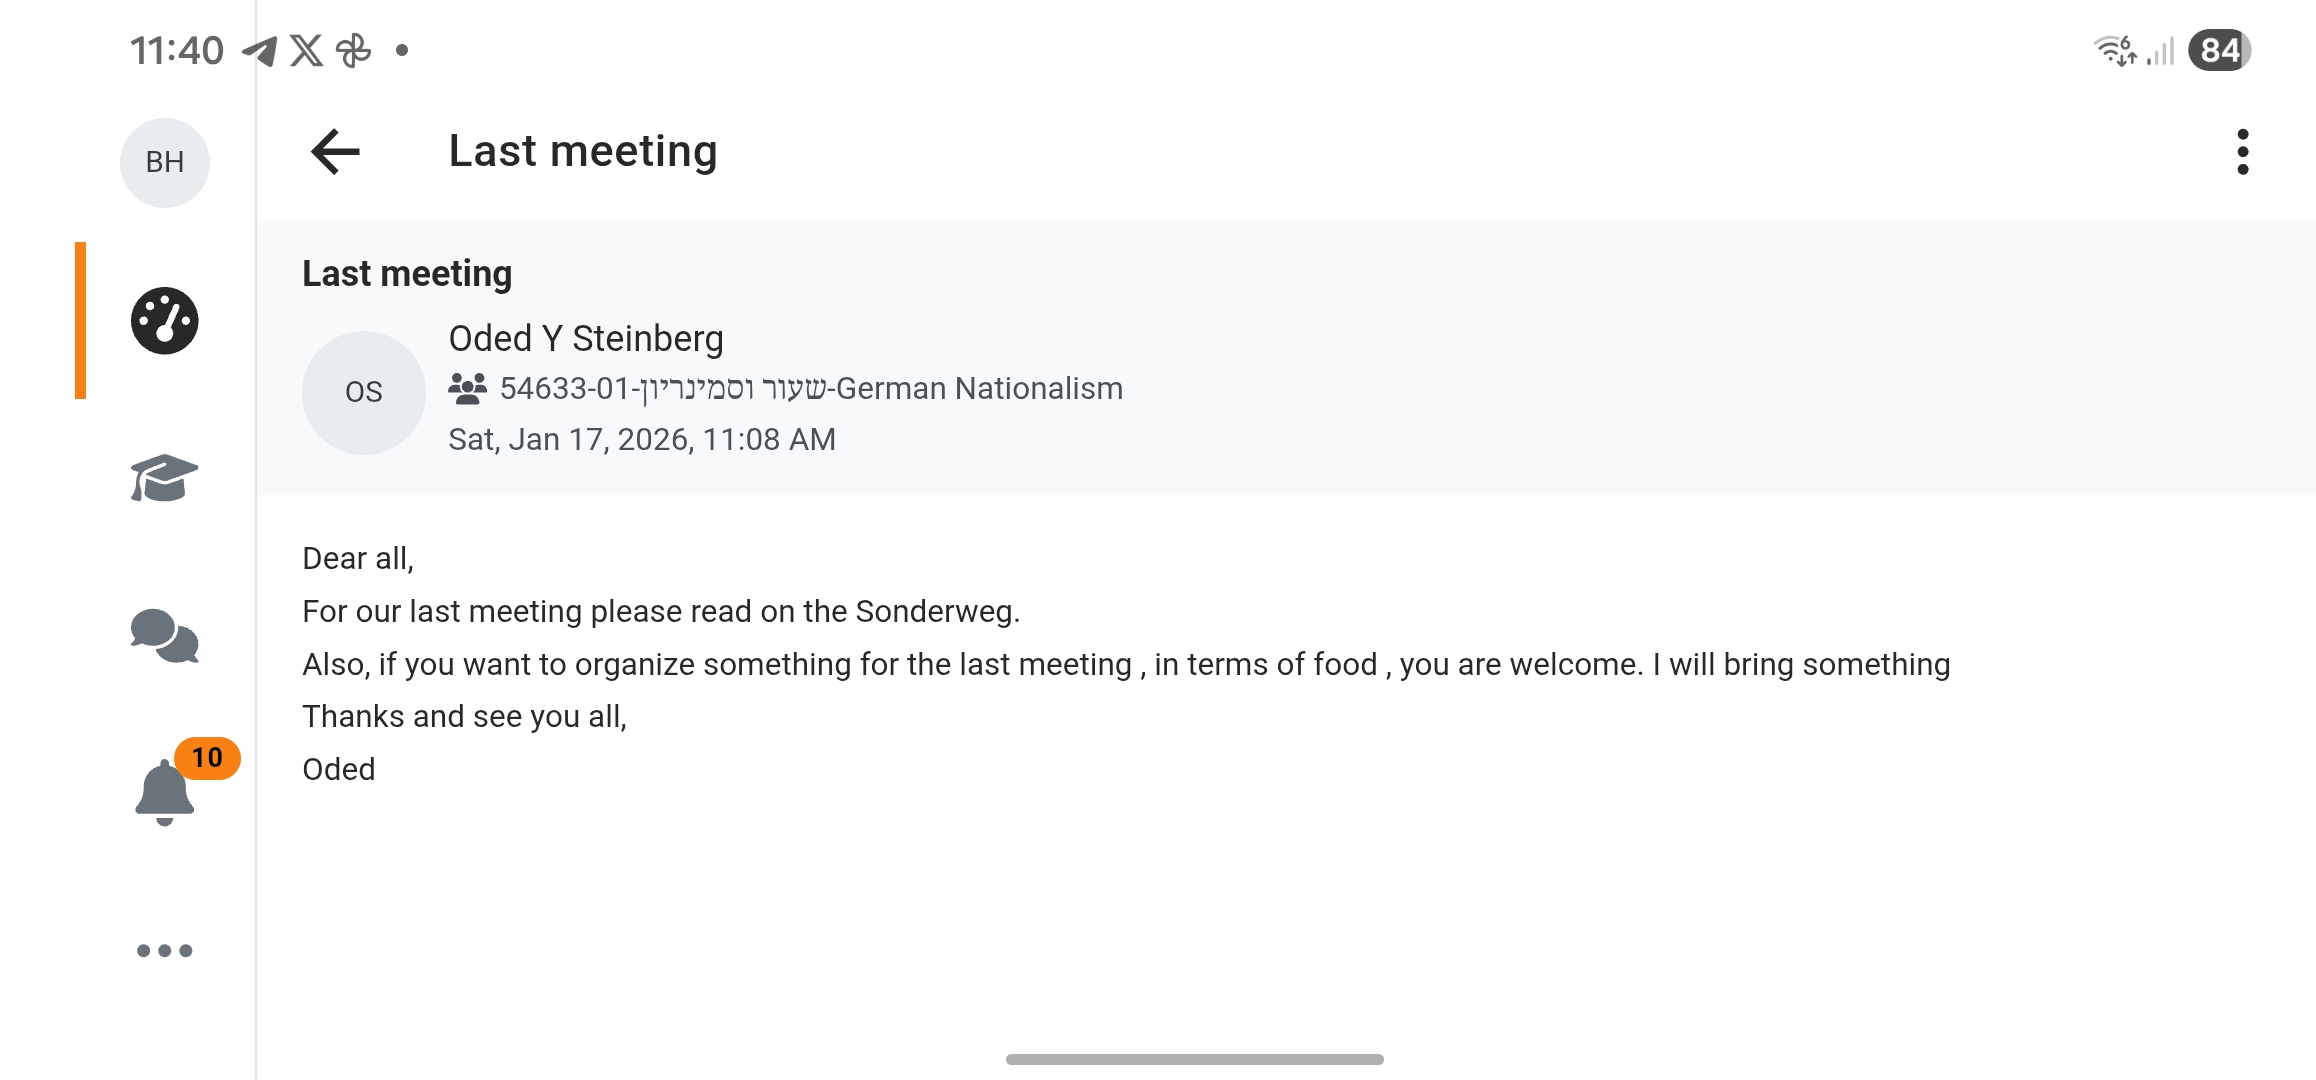
Task: Open Oded Y Steinberg's profile name
Action: coord(586,339)
